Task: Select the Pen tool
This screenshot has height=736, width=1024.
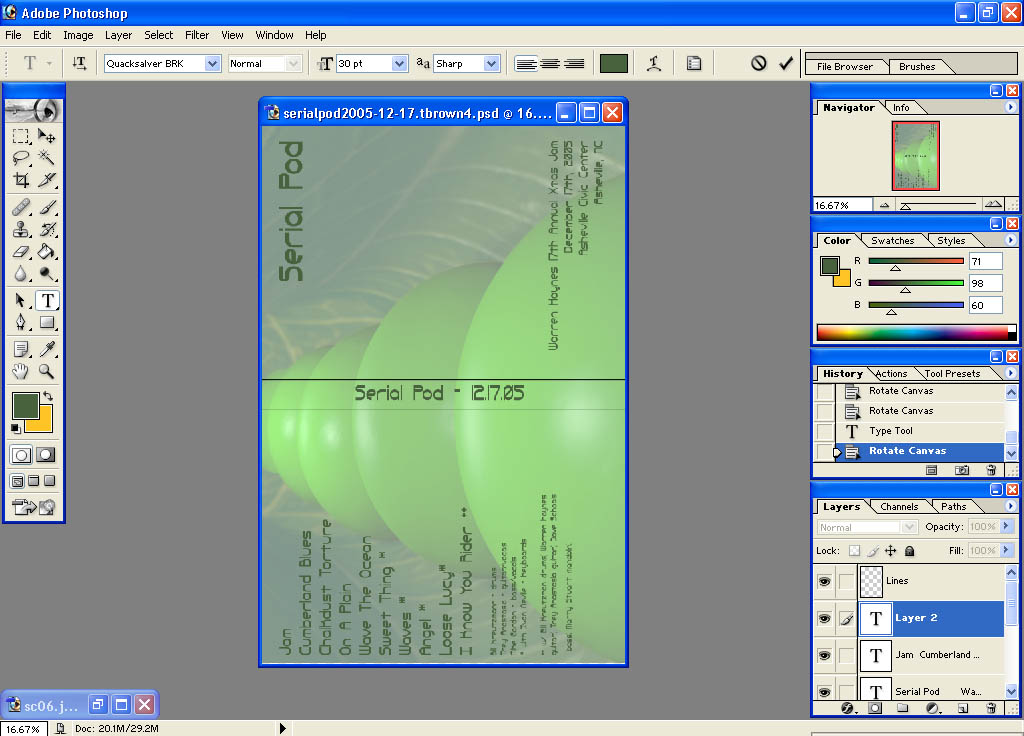Action: 21,323
